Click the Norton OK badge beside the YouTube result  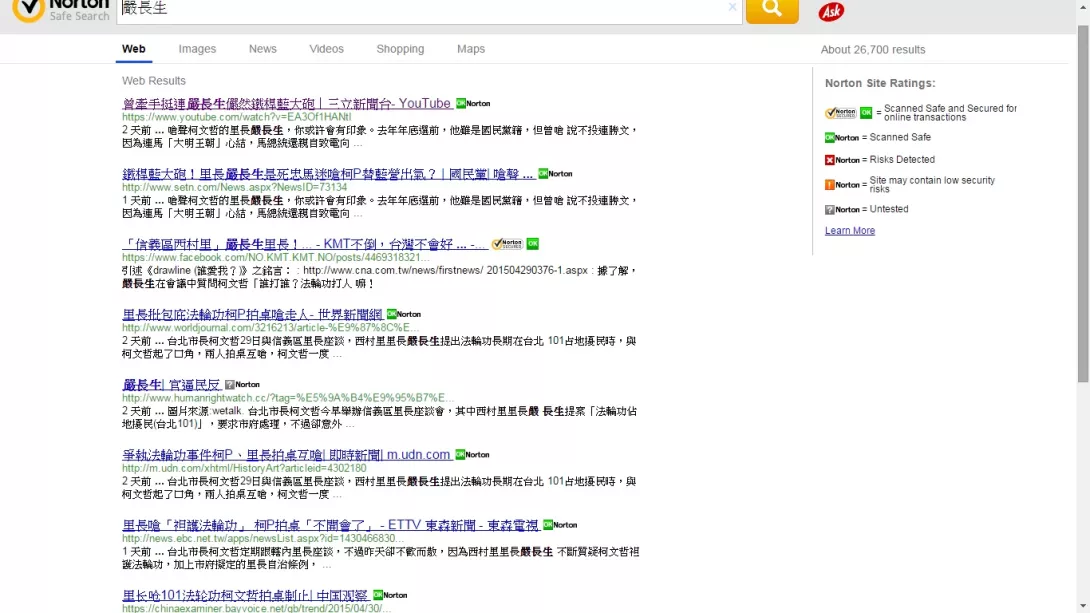coord(473,104)
